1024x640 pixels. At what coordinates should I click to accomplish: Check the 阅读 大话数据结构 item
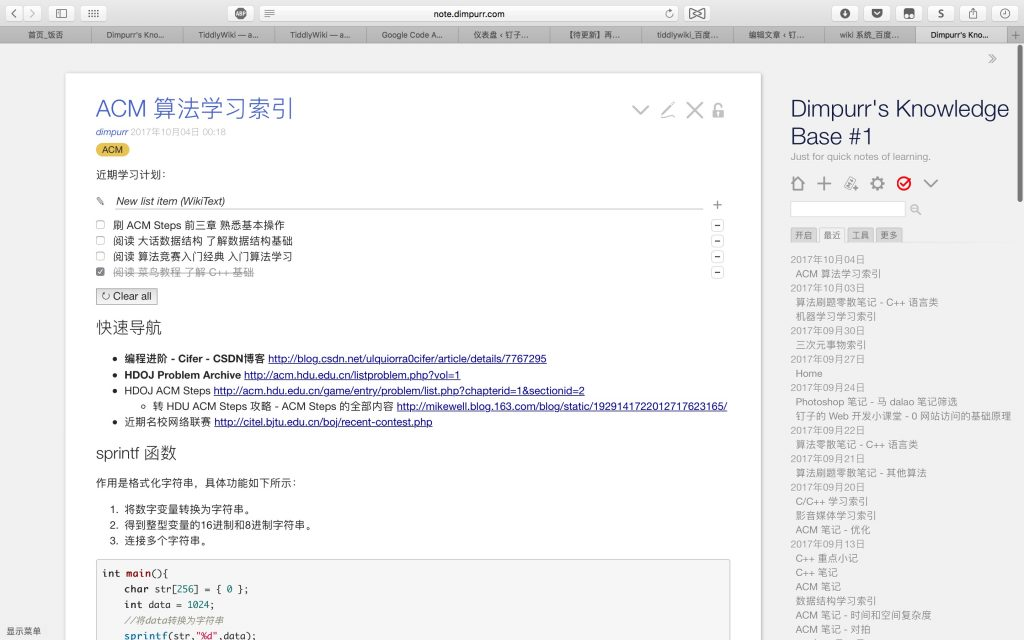100,240
